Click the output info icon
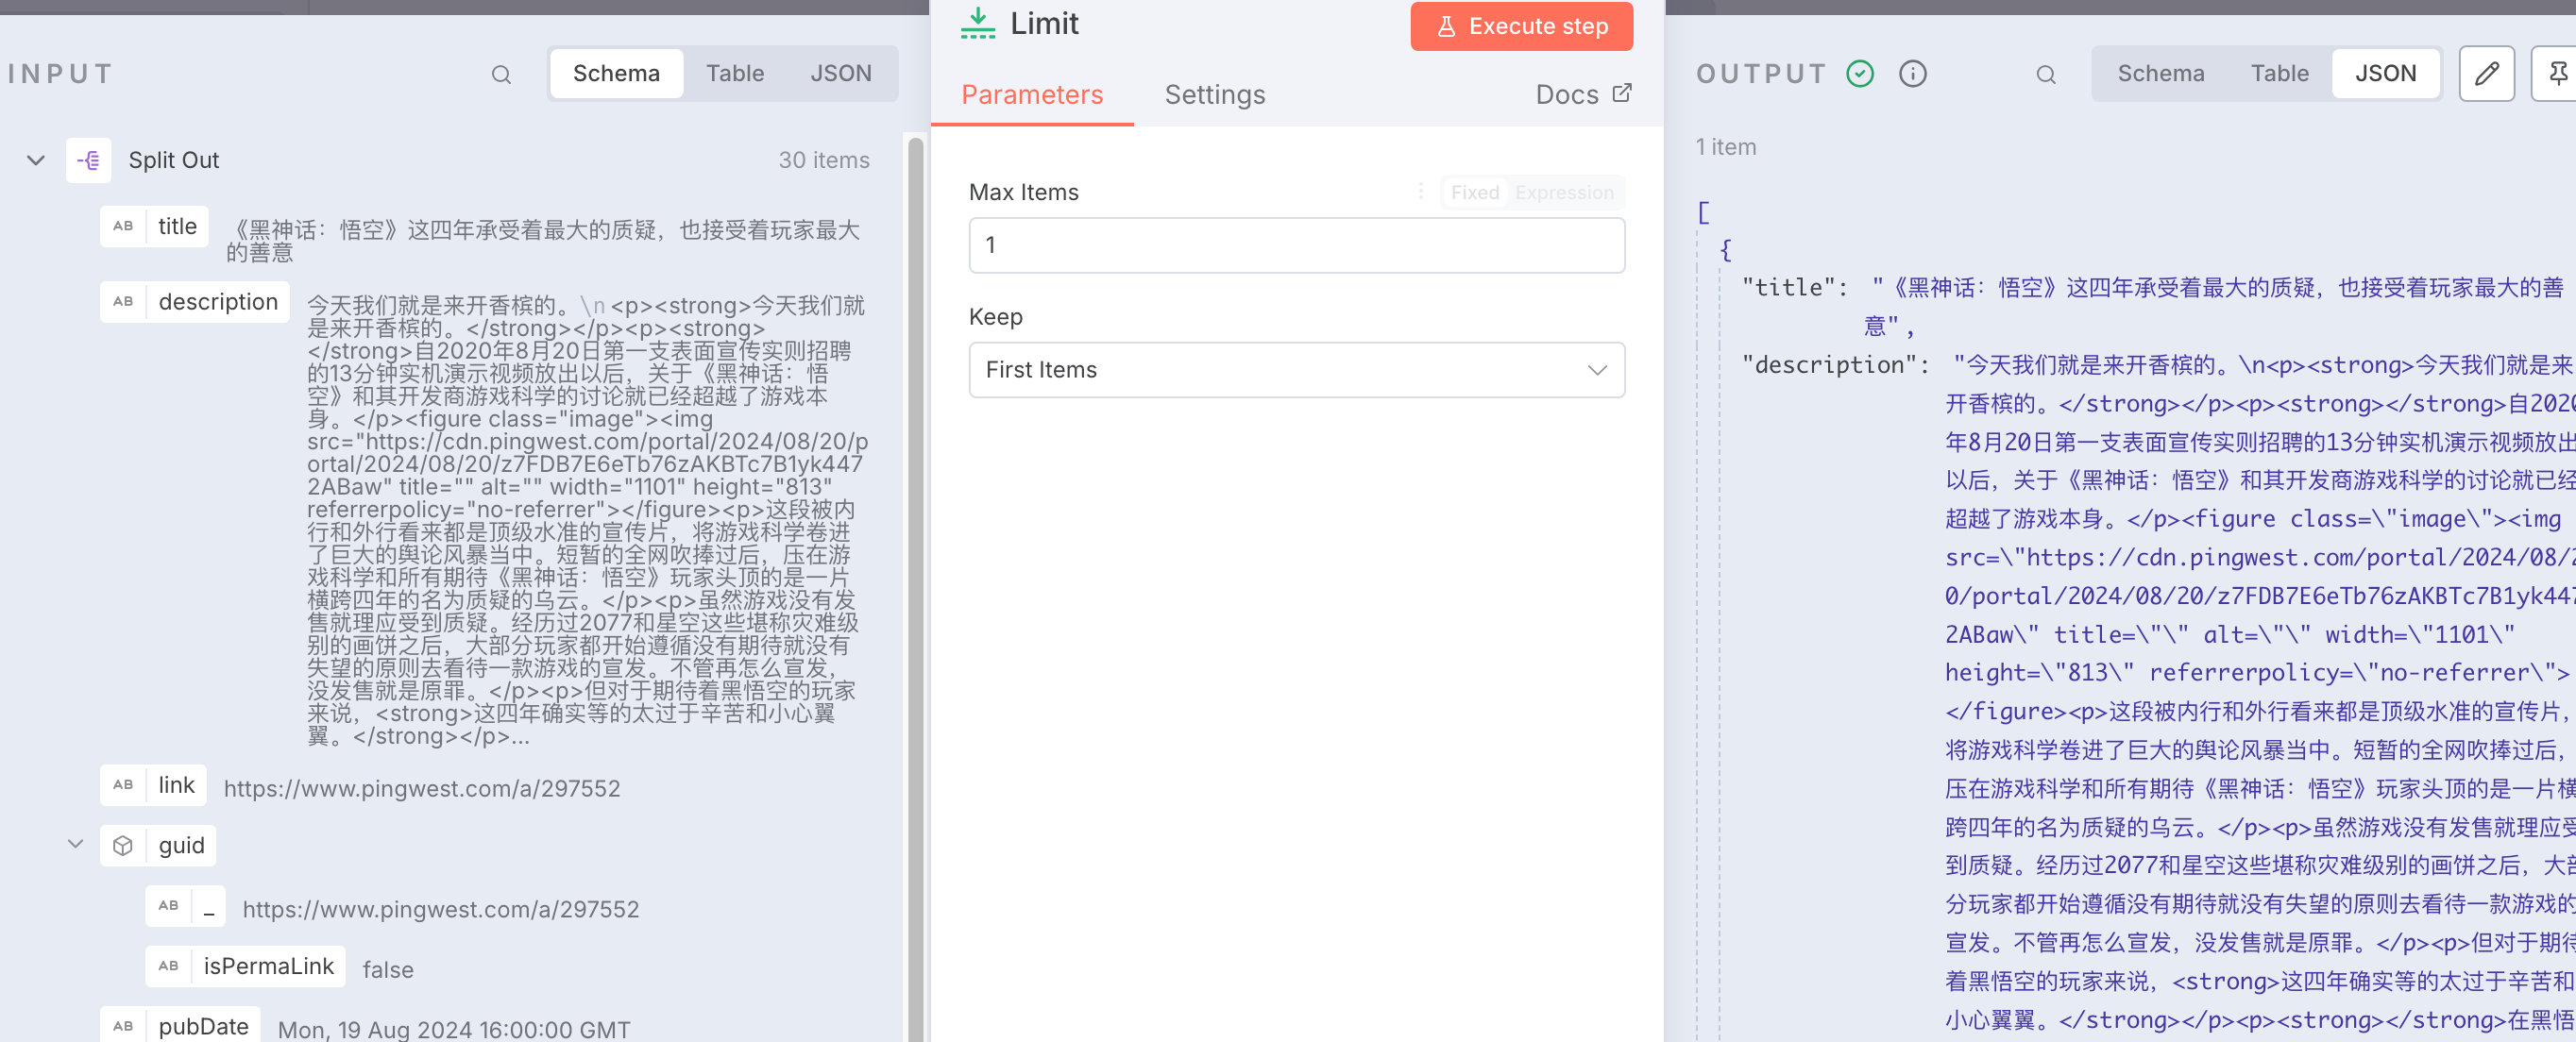Image resolution: width=2576 pixels, height=1042 pixels. [1912, 74]
